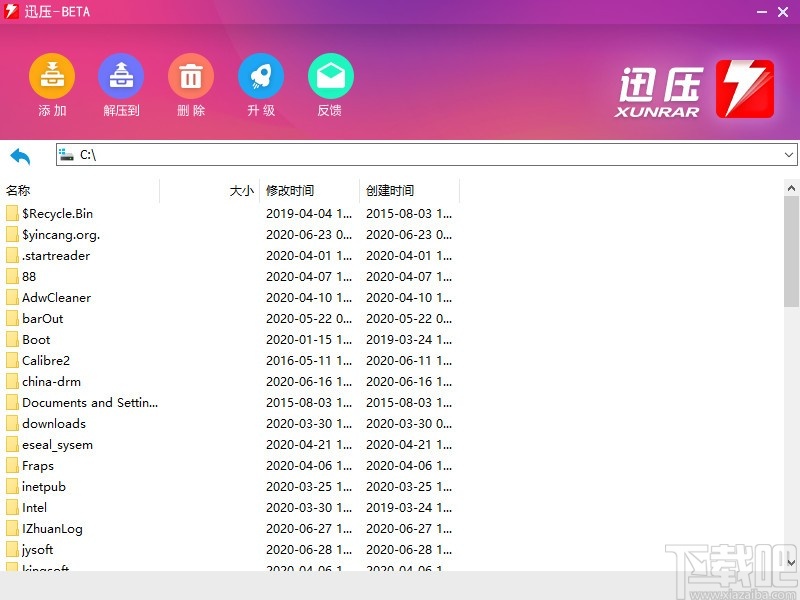Sort by the 修改时间 column header
The height and width of the screenshot is (600, 800).
(290, 190)
